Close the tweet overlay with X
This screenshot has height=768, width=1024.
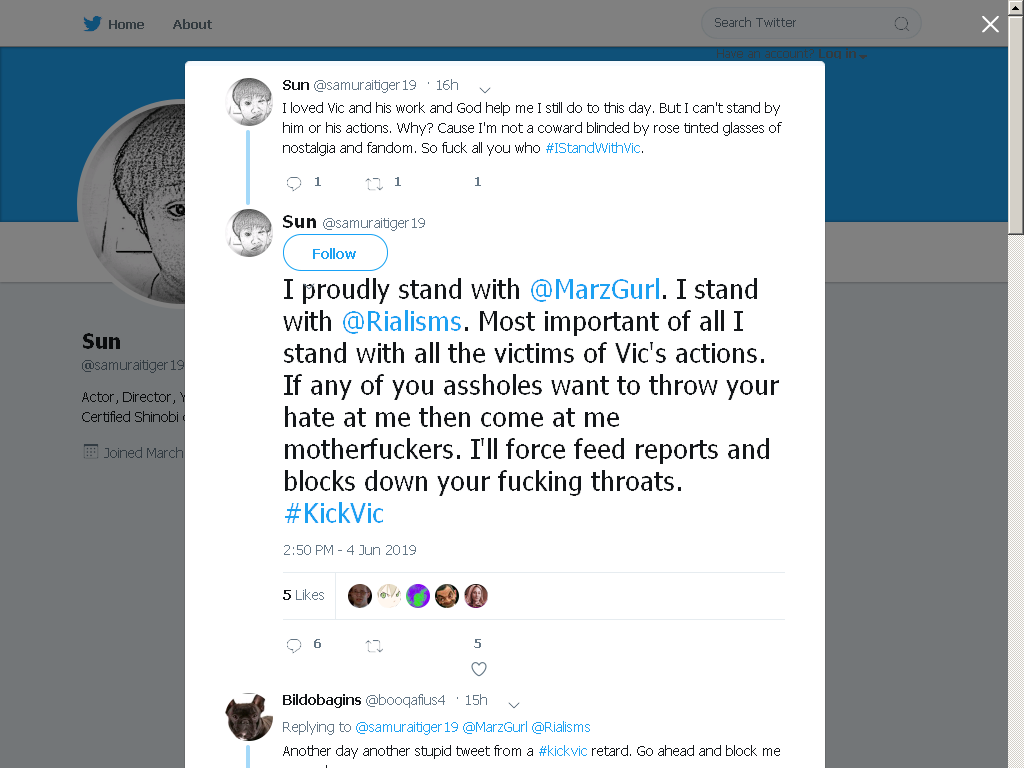pos(990,24)
